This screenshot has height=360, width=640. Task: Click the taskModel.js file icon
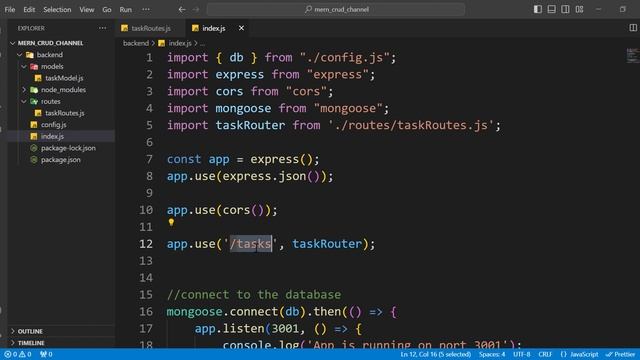click(x=38, y=78)
